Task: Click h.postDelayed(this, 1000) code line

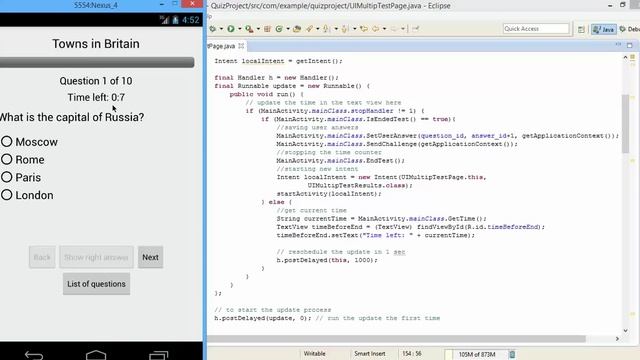Action: coord(327,260)
